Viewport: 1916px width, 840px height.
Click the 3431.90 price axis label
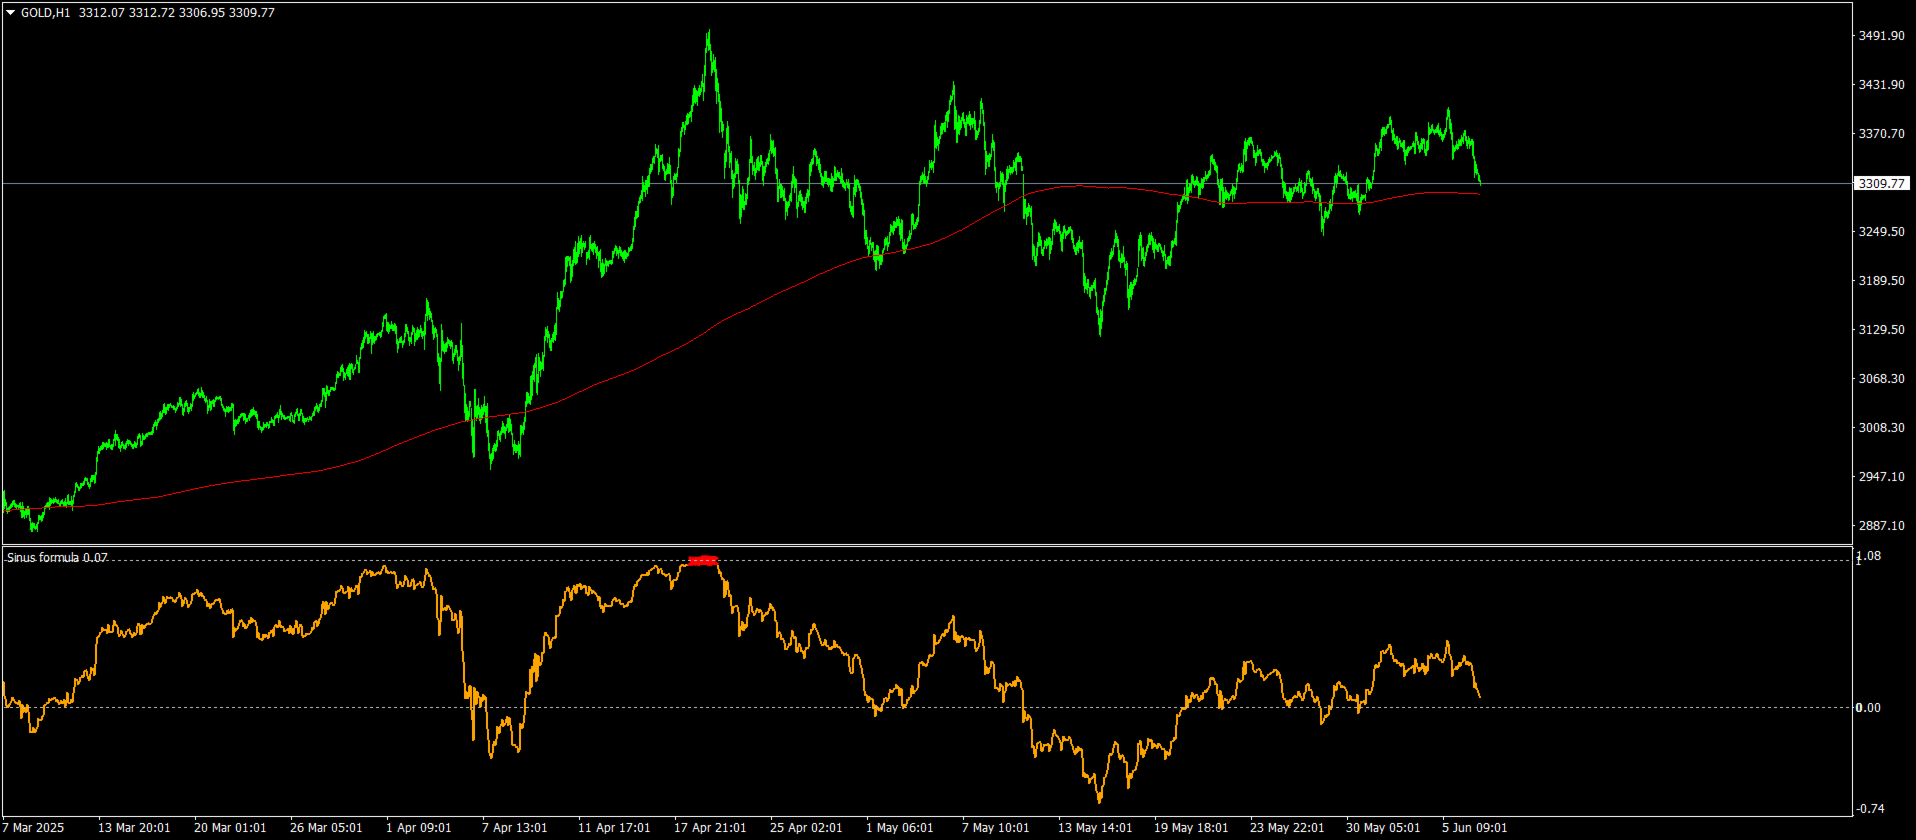1881,85
